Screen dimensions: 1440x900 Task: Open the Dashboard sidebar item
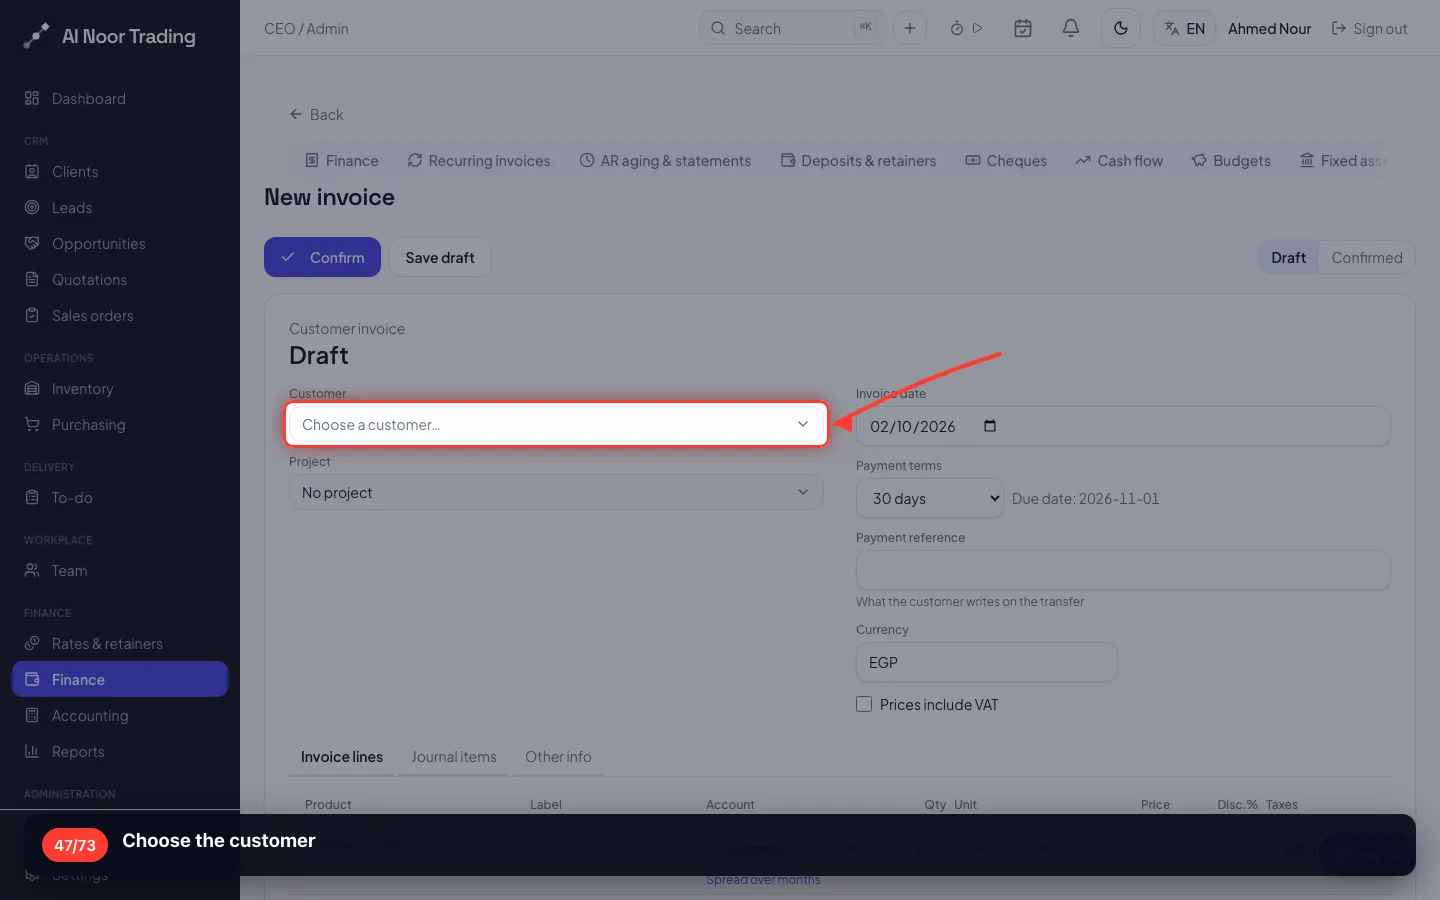tap(120, 98)
